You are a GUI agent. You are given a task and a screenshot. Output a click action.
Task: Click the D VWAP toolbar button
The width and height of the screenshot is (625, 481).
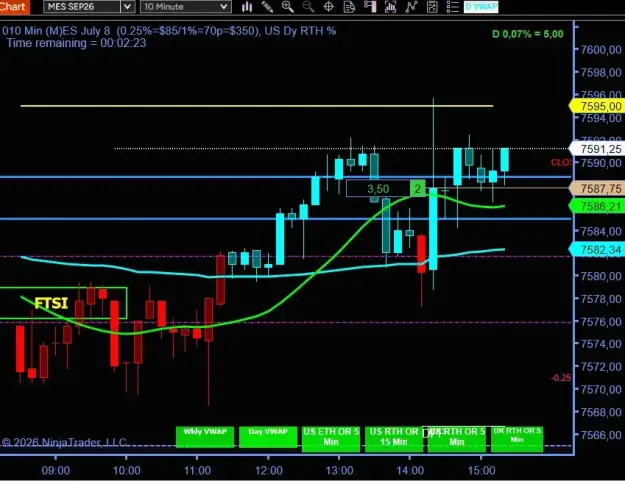[481, 7]
